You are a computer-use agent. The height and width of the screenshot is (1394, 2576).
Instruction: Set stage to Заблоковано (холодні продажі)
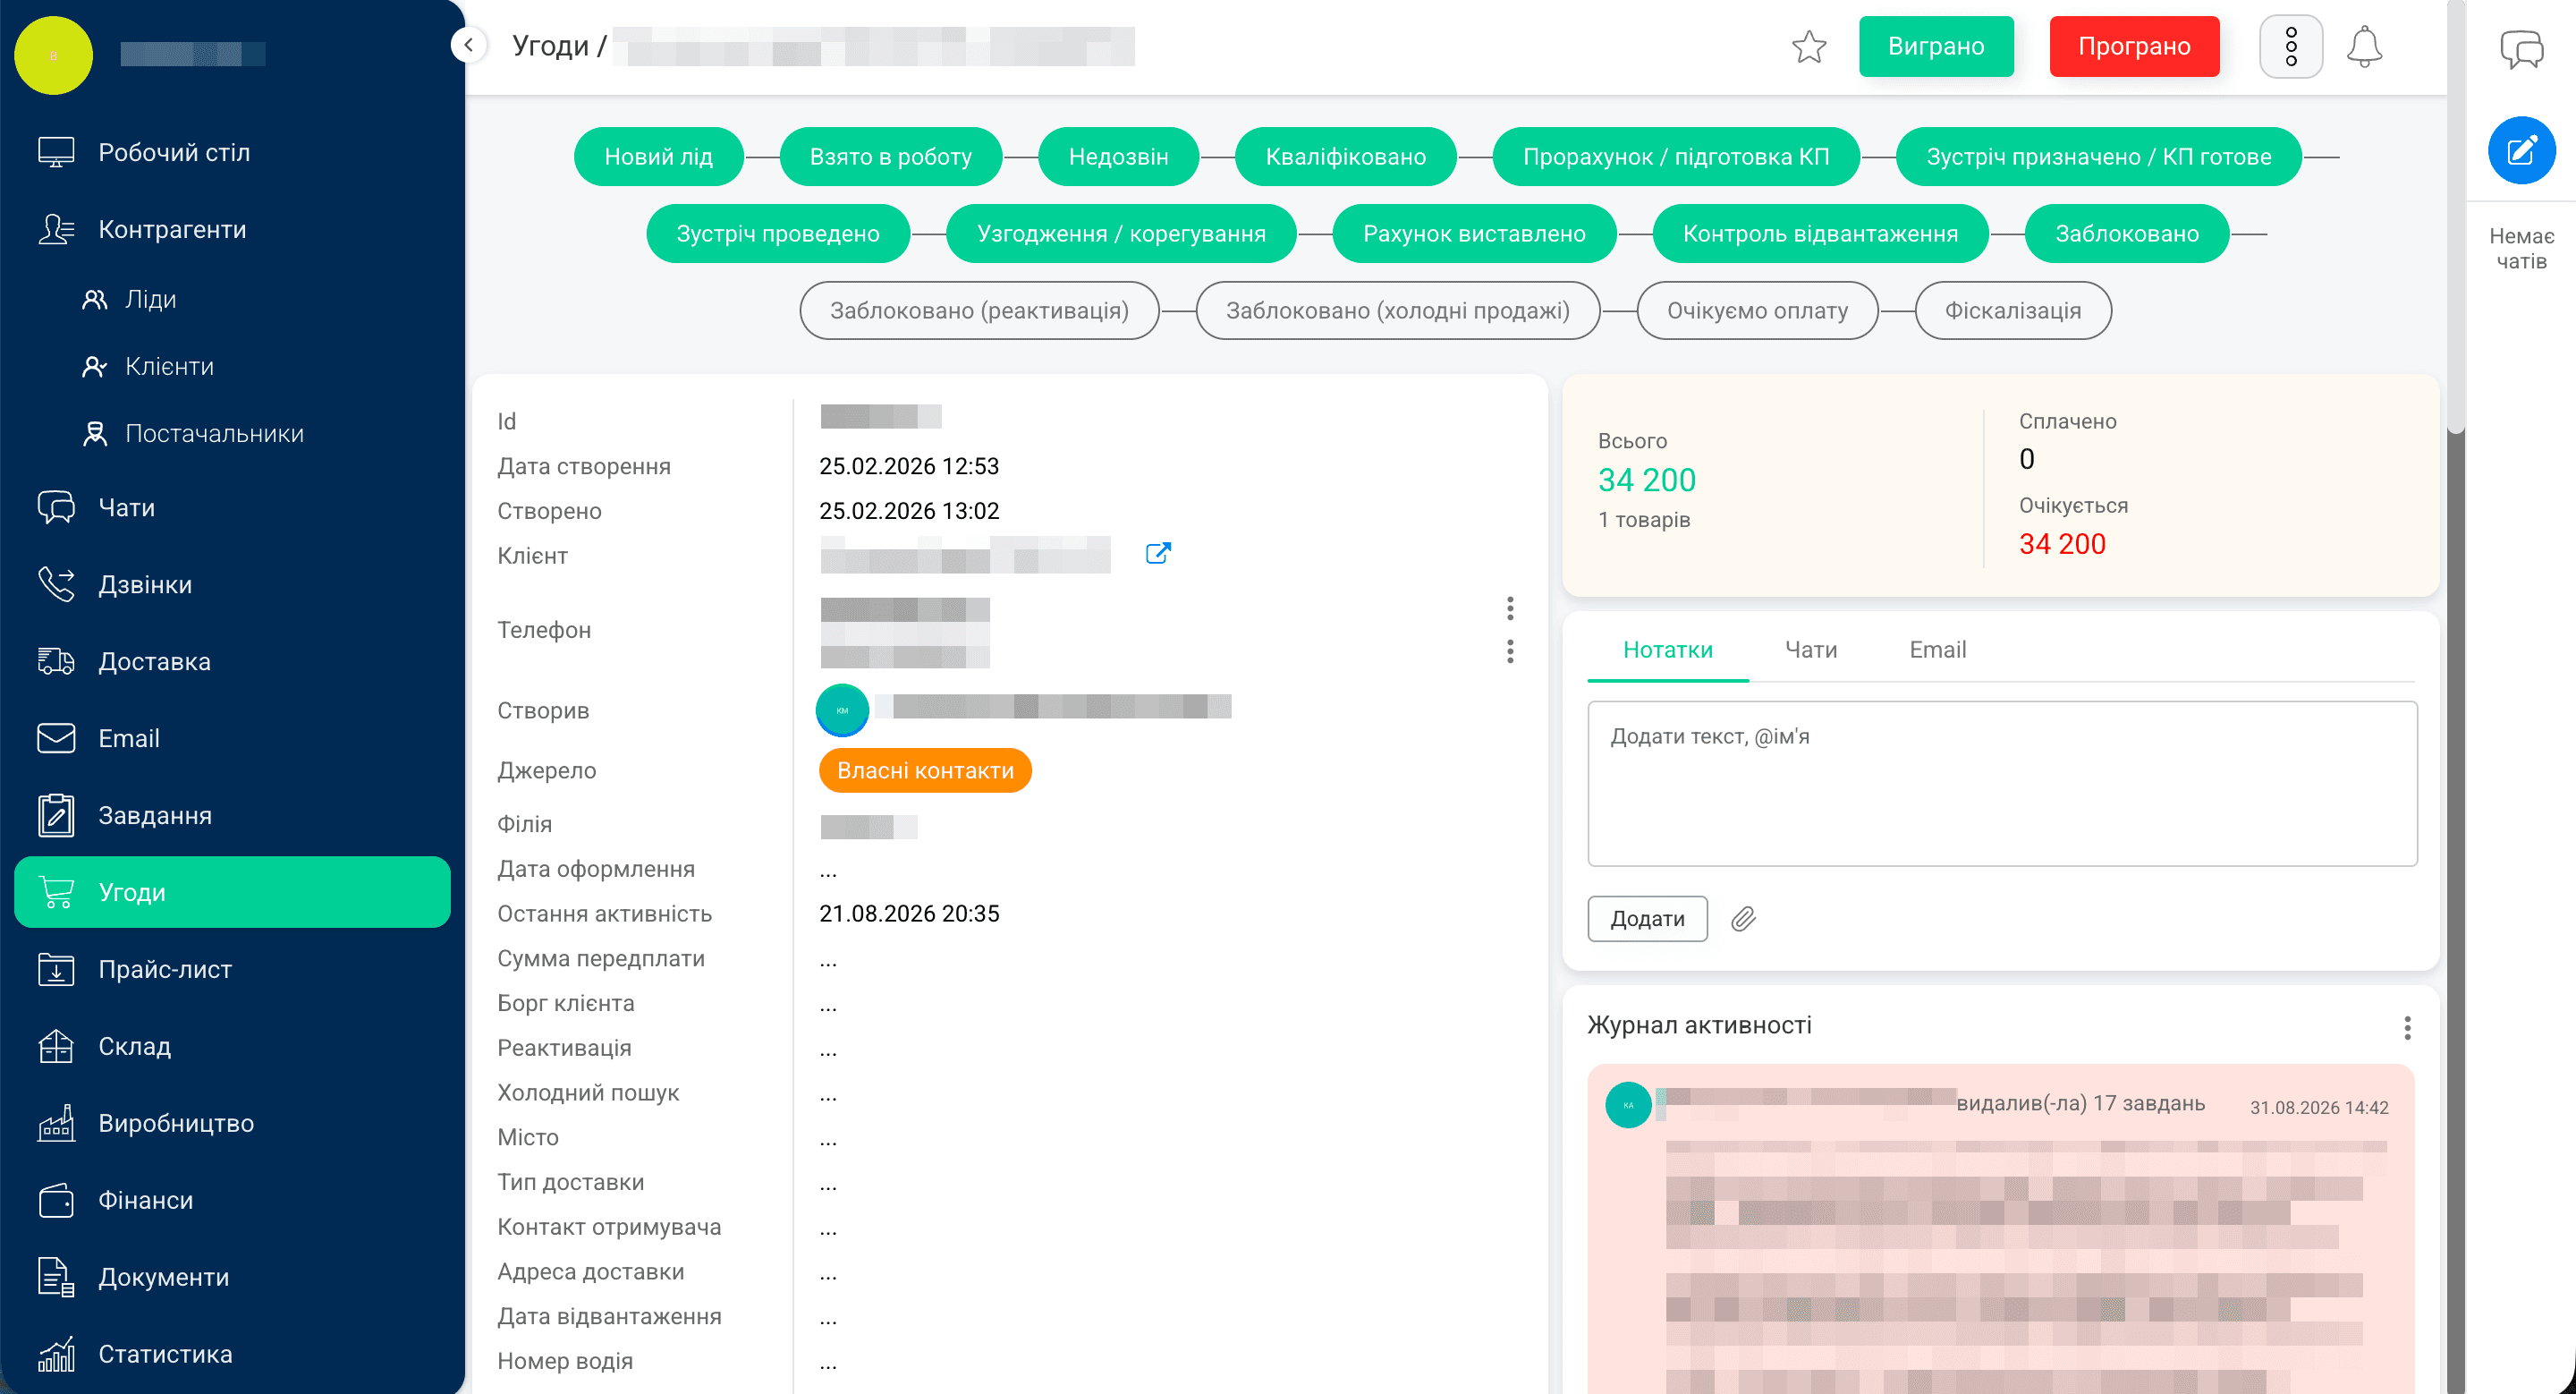pyautogui.click(x=1397, y=311)
